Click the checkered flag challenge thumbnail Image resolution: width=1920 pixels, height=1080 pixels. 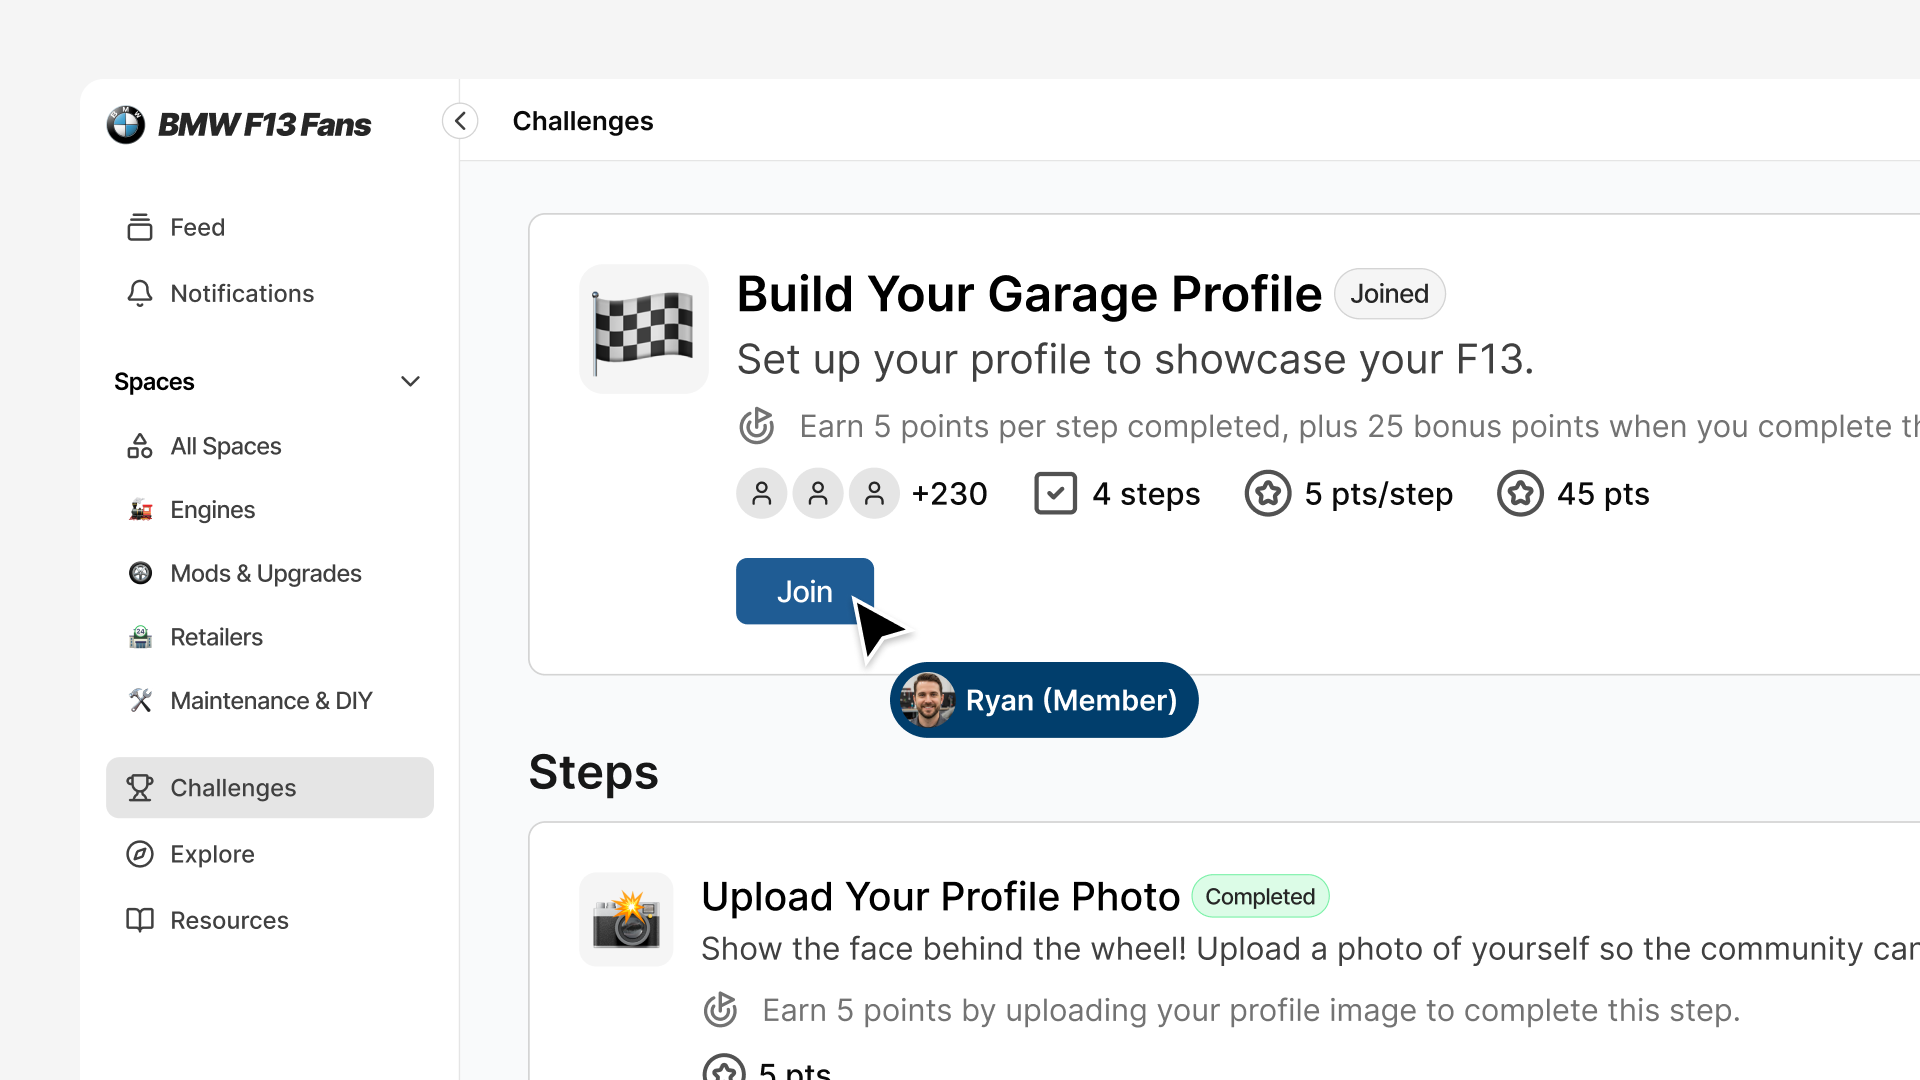pyautogui.click(x=644, y=328)
